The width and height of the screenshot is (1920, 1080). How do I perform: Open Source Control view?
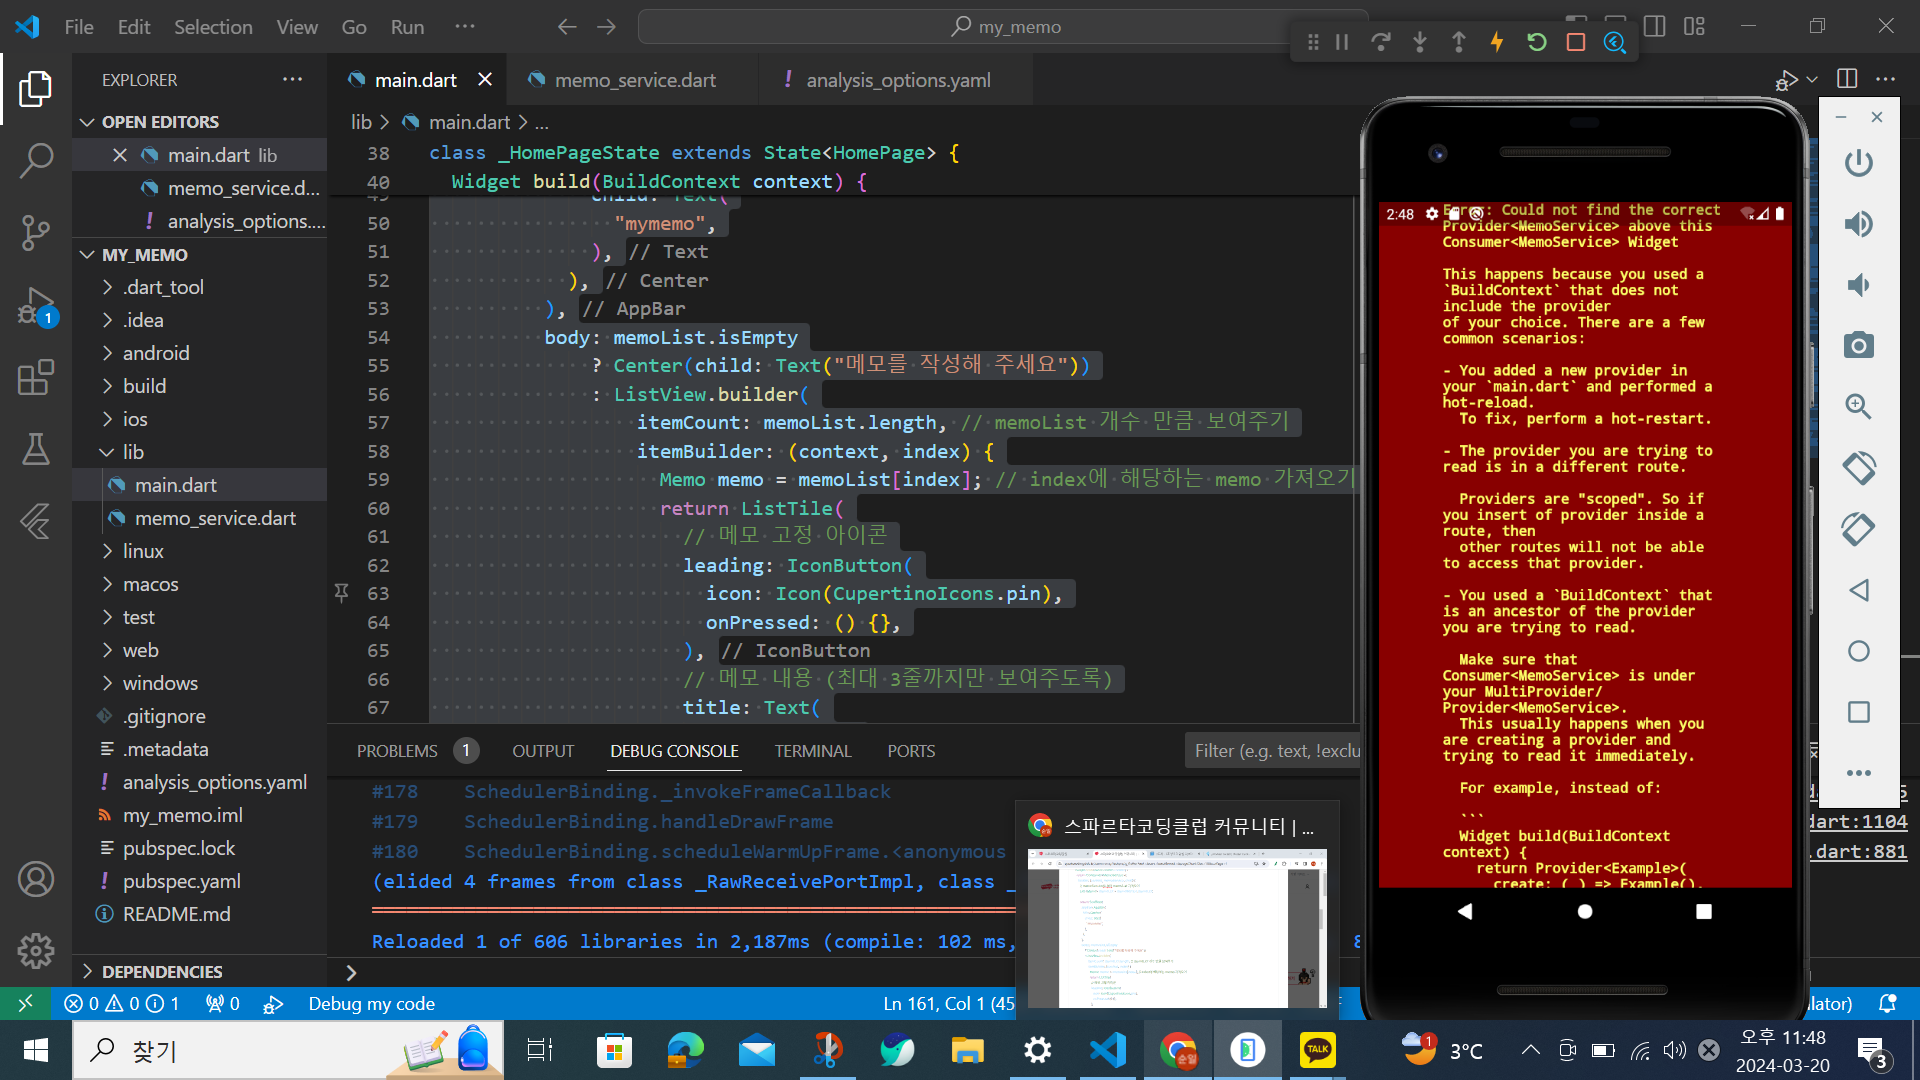tap(36, 232)
